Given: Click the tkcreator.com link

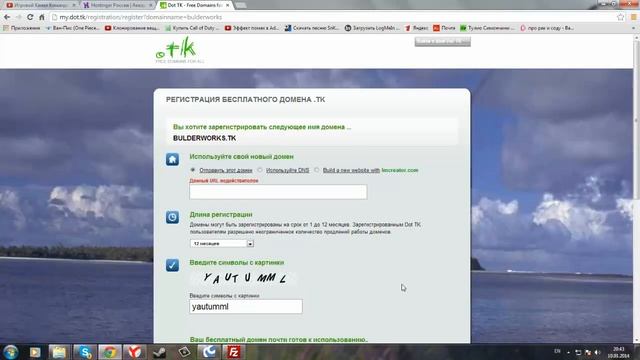Looking at the screenshot, I should coord(400,170).
